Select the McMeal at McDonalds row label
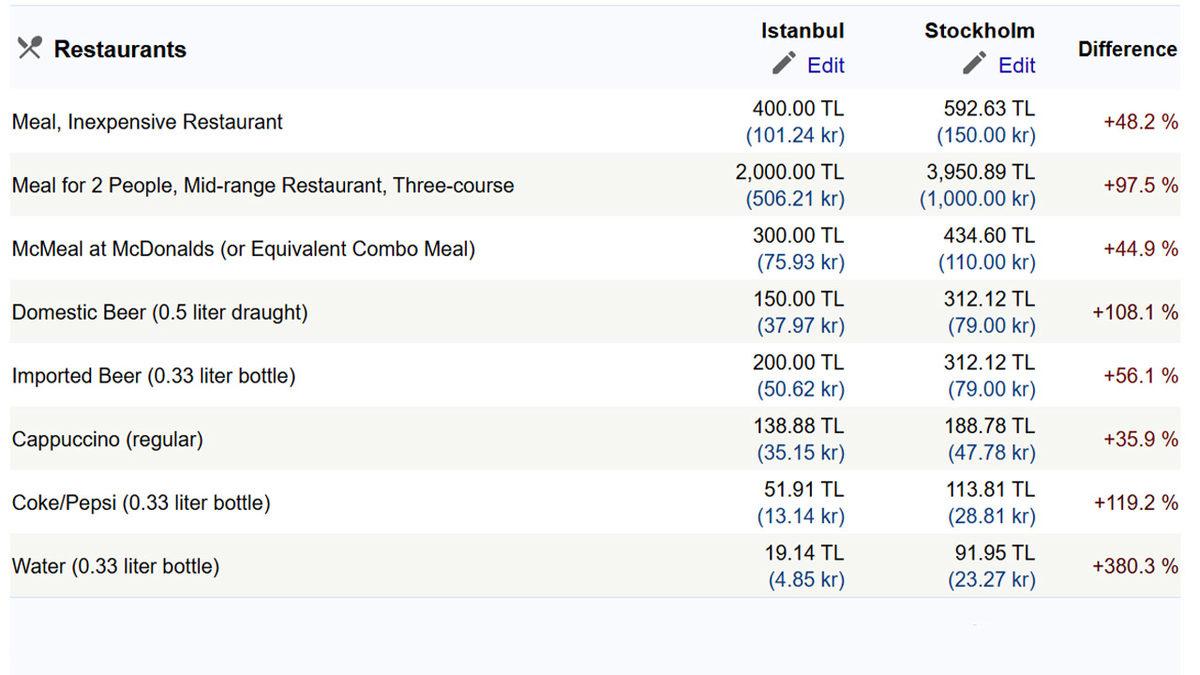This screenshot has height=675, width=1200. pyautogui.click(x=243, y=249)
